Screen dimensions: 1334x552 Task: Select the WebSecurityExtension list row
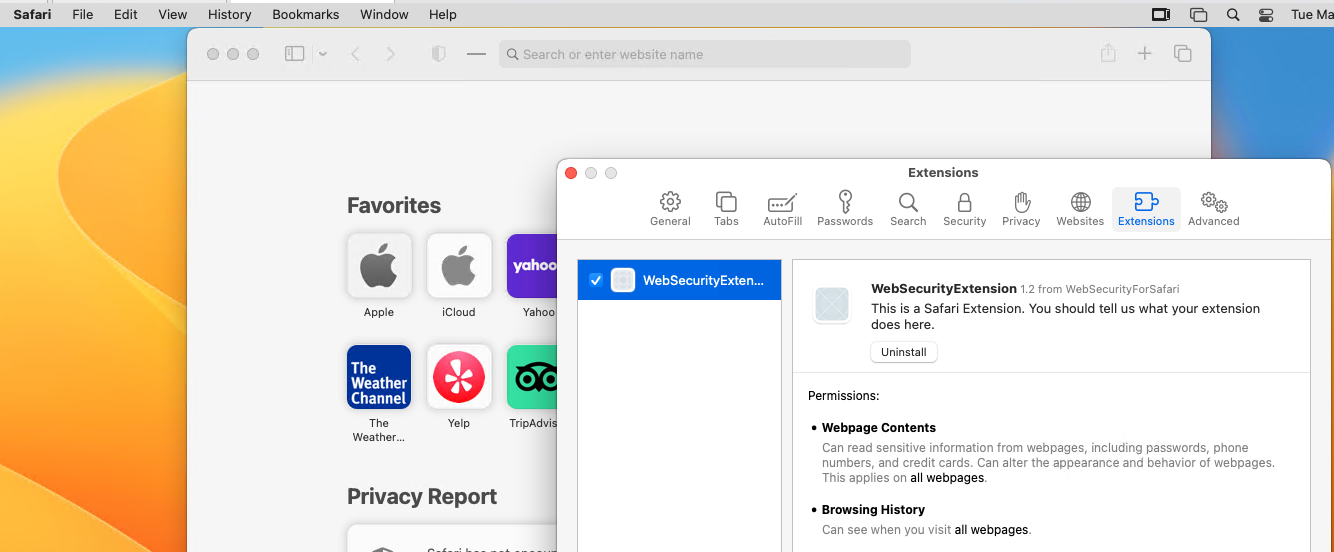click(x=679, y=280)
